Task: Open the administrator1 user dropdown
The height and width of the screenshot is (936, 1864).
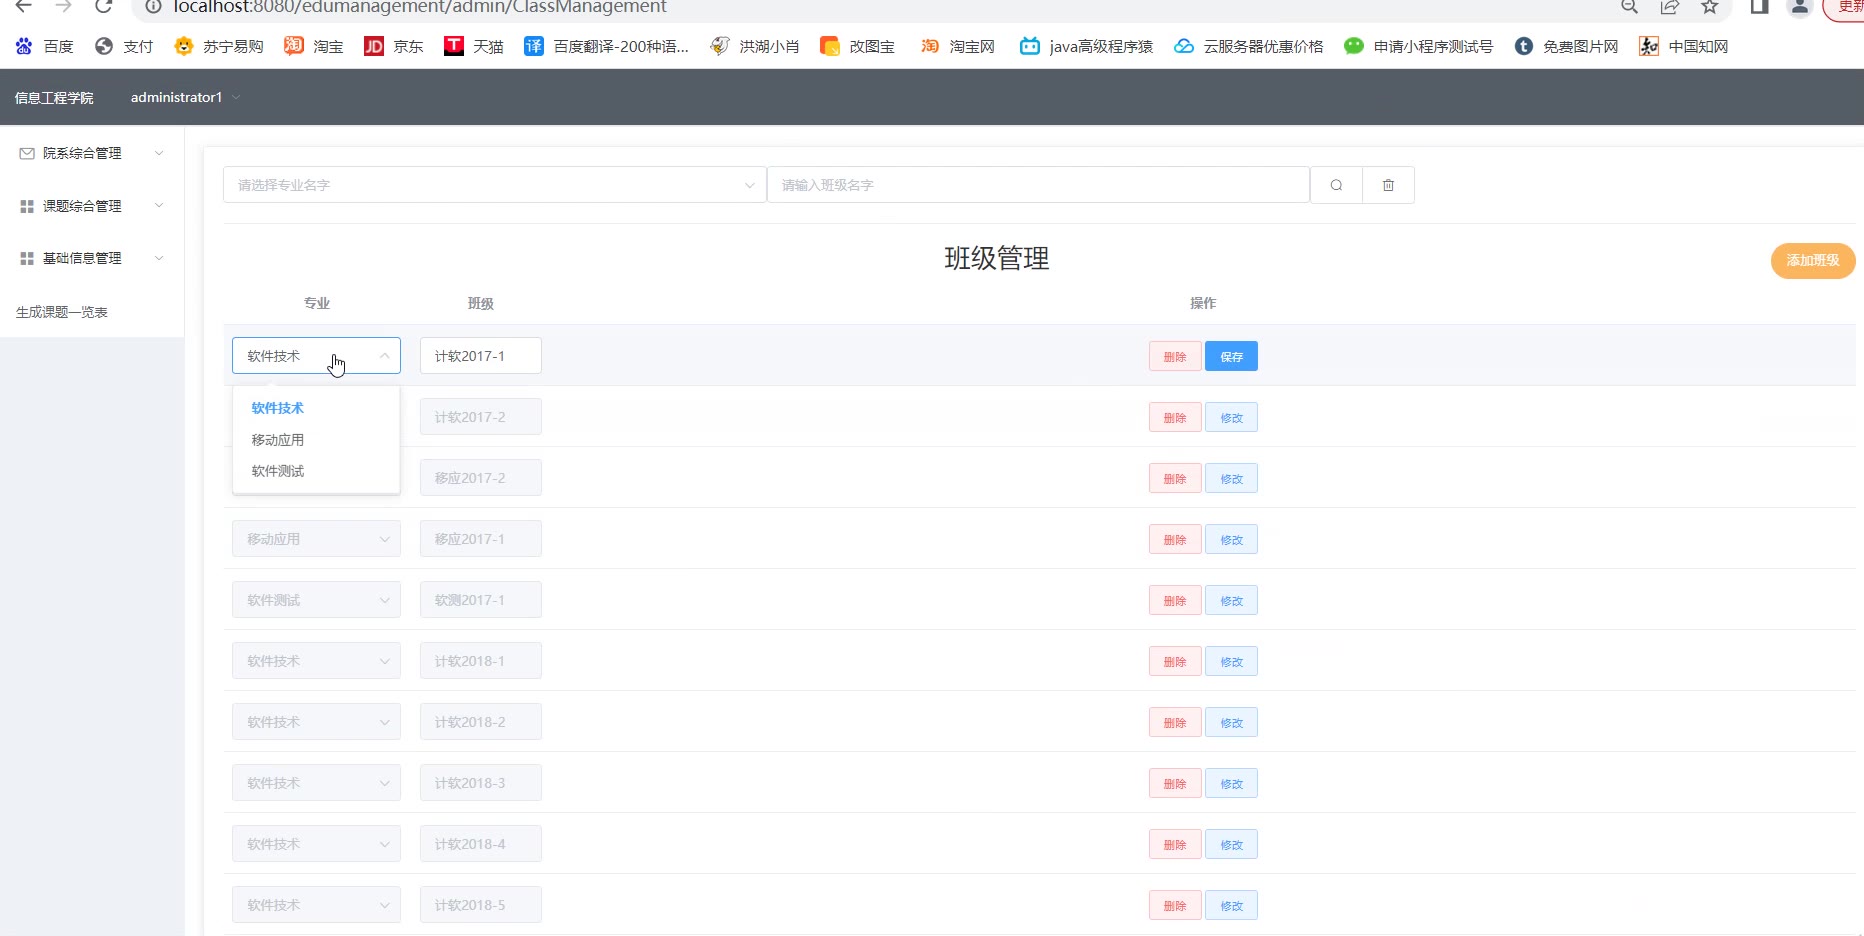Action: (185, 97)
